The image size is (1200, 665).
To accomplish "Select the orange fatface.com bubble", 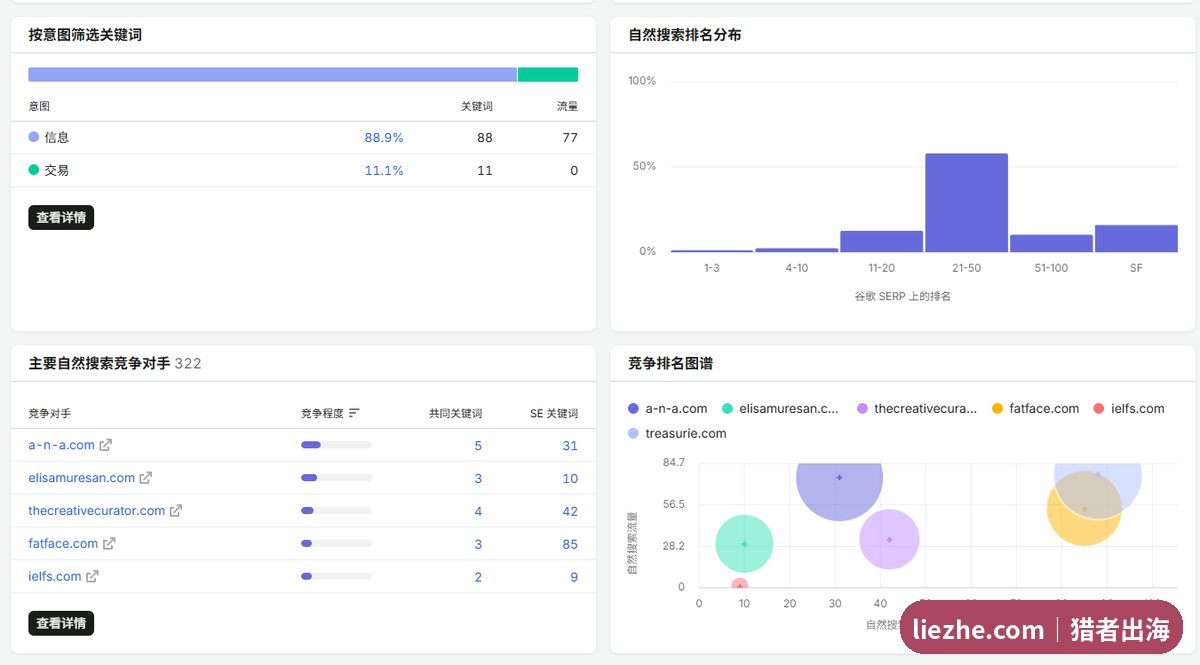I will tap(1084, 509).
